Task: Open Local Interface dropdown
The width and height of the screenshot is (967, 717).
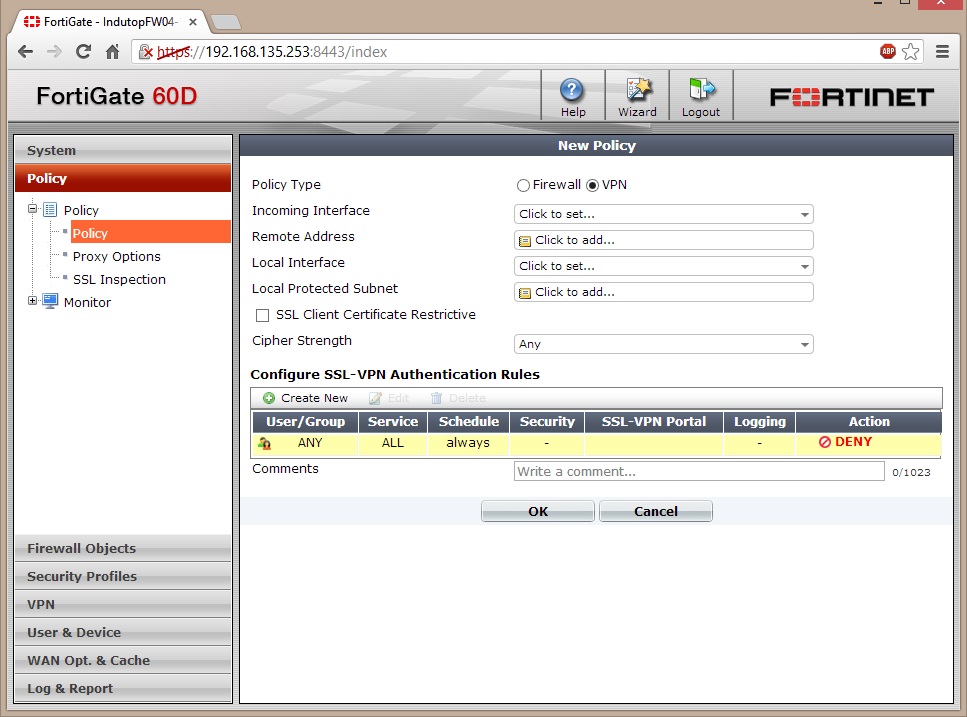Action: (664, 266)
